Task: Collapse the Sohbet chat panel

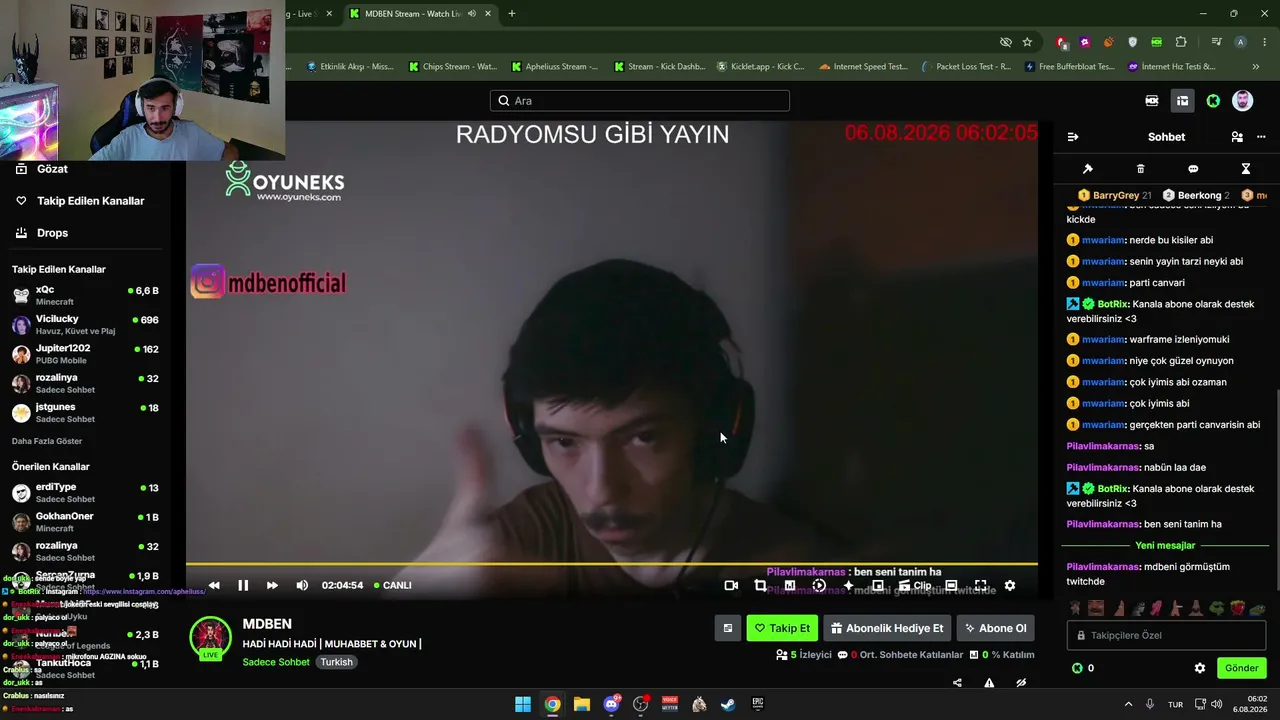Action: (x=1073, y=137)
